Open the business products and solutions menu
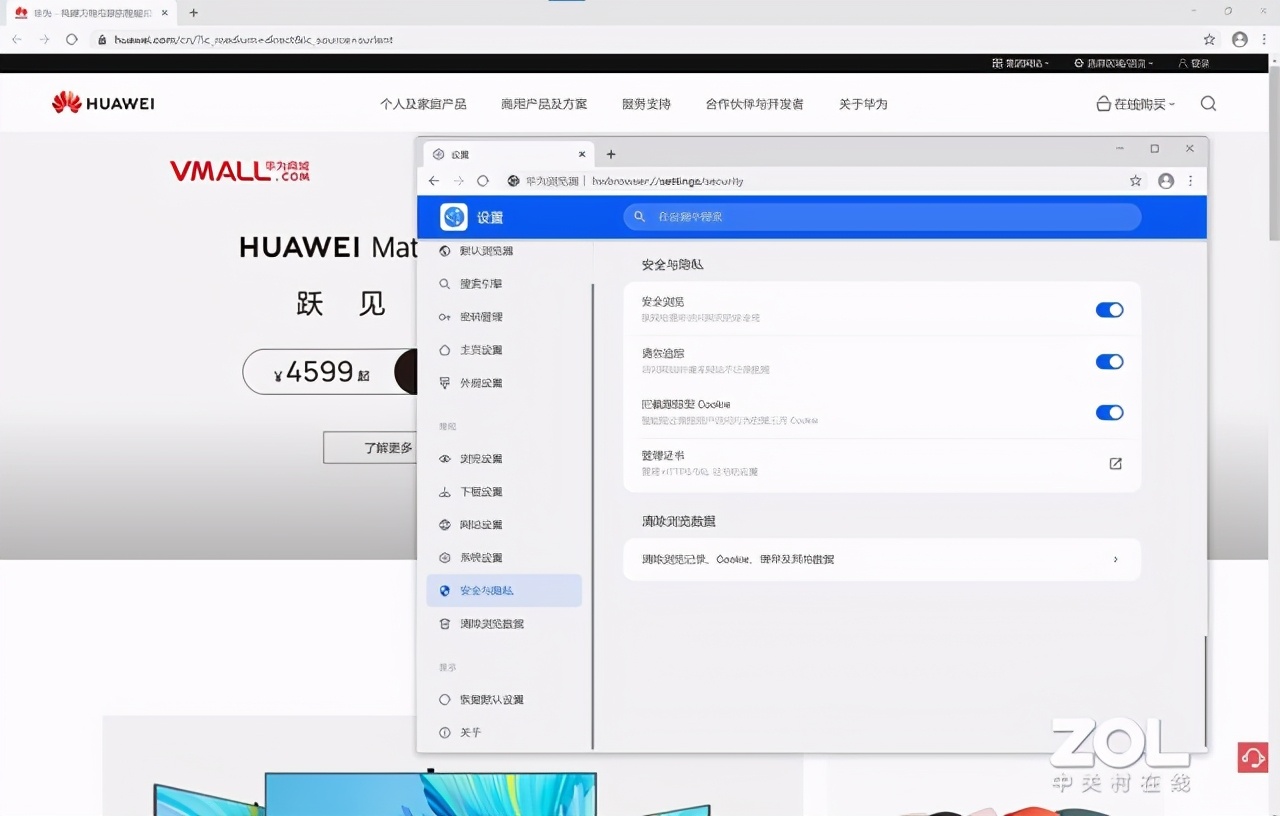The image size is (1280, 816). coord(544,104)
